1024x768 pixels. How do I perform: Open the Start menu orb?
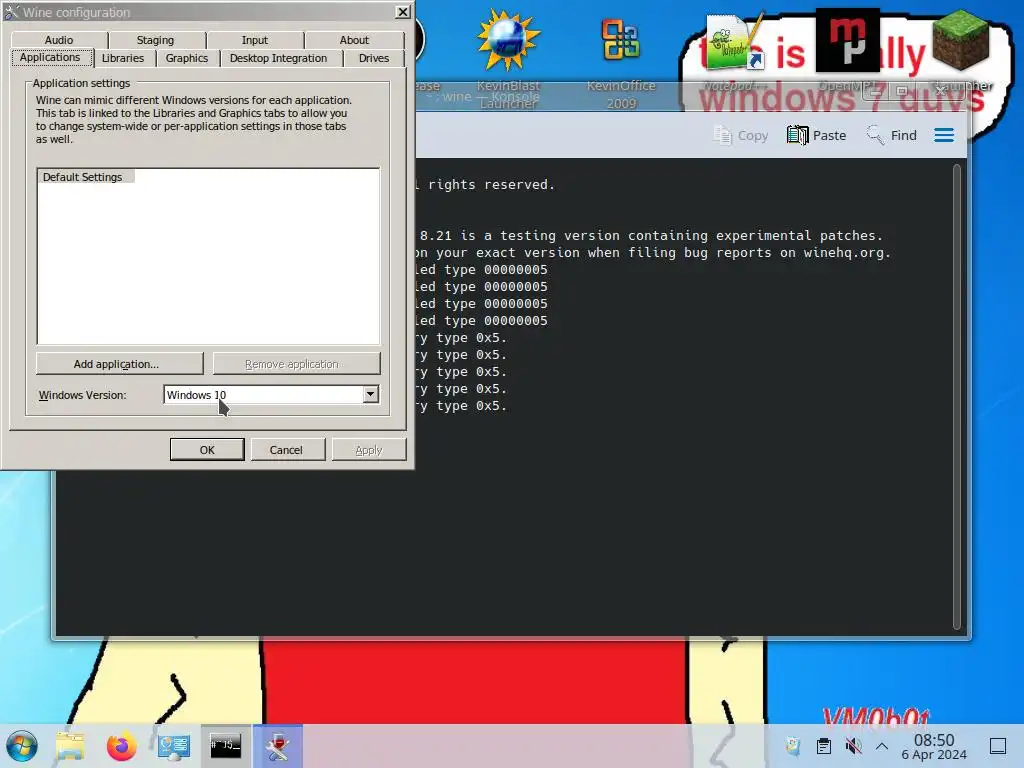(22, 746)
